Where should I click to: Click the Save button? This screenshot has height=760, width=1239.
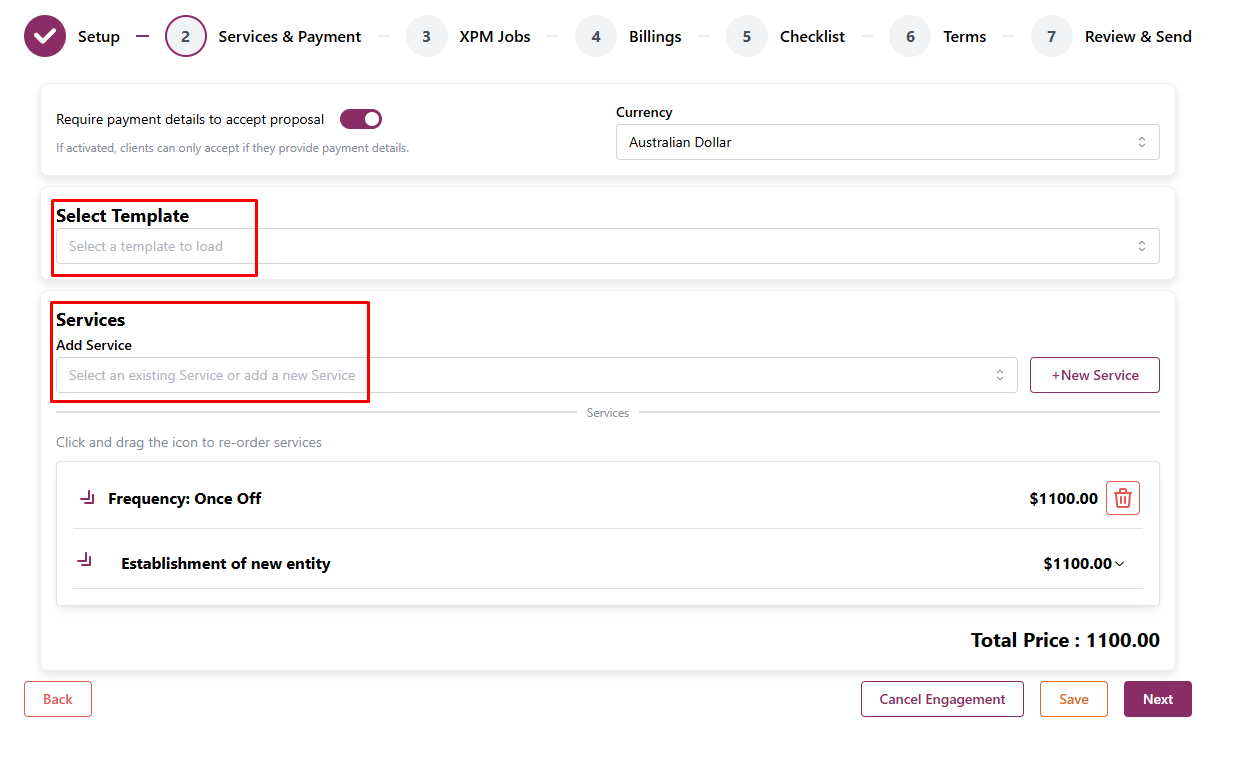[x=1073, y=699]
